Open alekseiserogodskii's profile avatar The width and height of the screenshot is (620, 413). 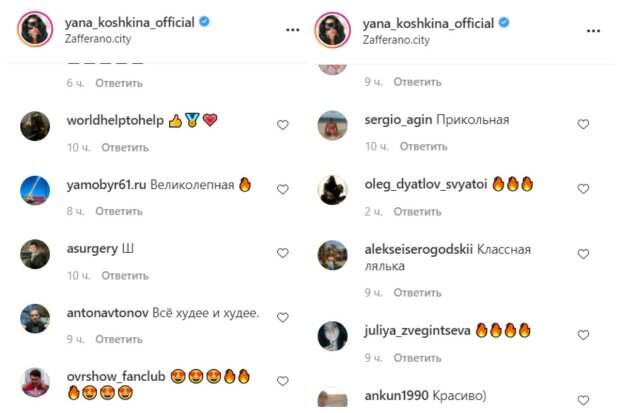point(333,255)
